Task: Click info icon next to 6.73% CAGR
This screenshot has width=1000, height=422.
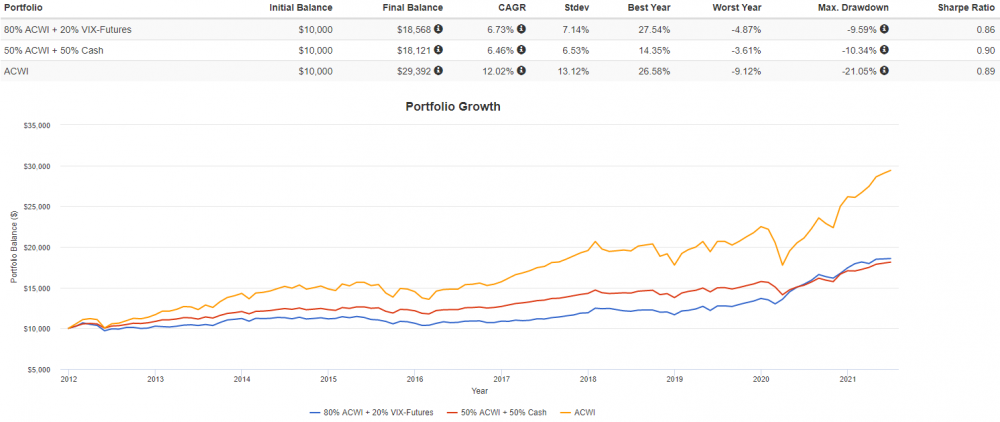Action: pos(521,30)
